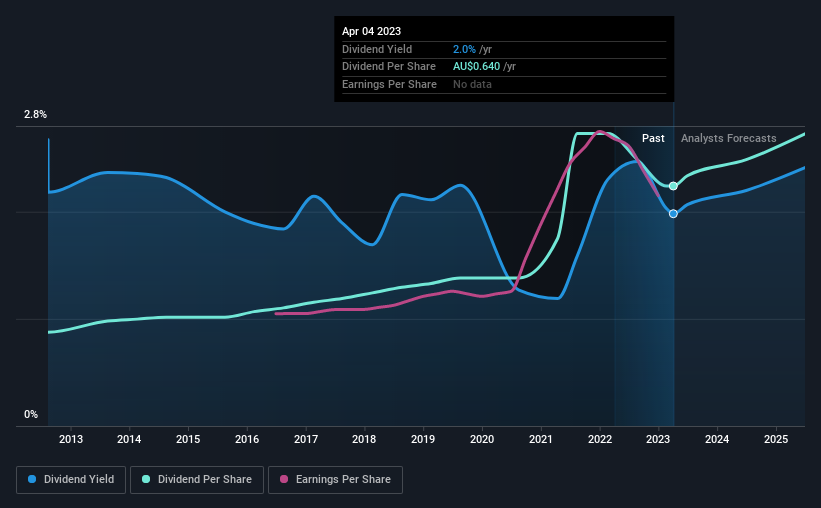This screenshot has height=508, width=821.
Task: Toggle the Earnings Per Share legend button
Action: click(335, 480)
